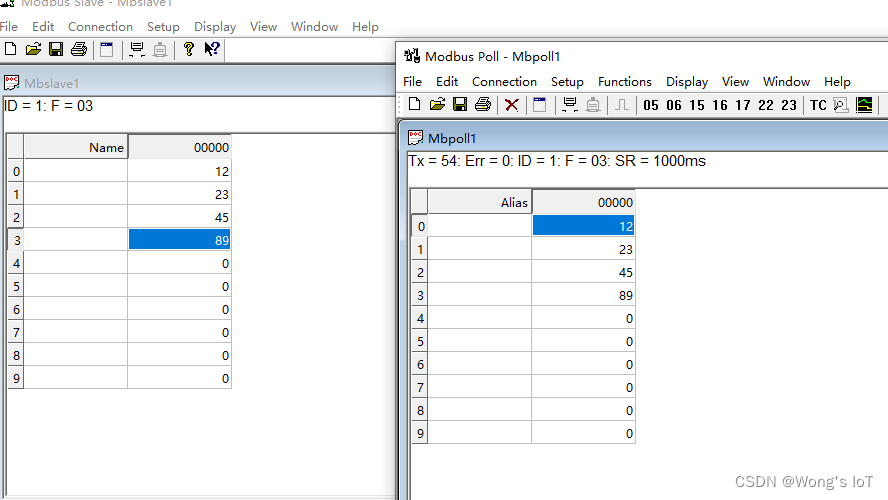Image resolution: width=888 pixels, height=500 pixels.
Task: Select Mbpoll1 cell with value 89
Action: (583, 295)
